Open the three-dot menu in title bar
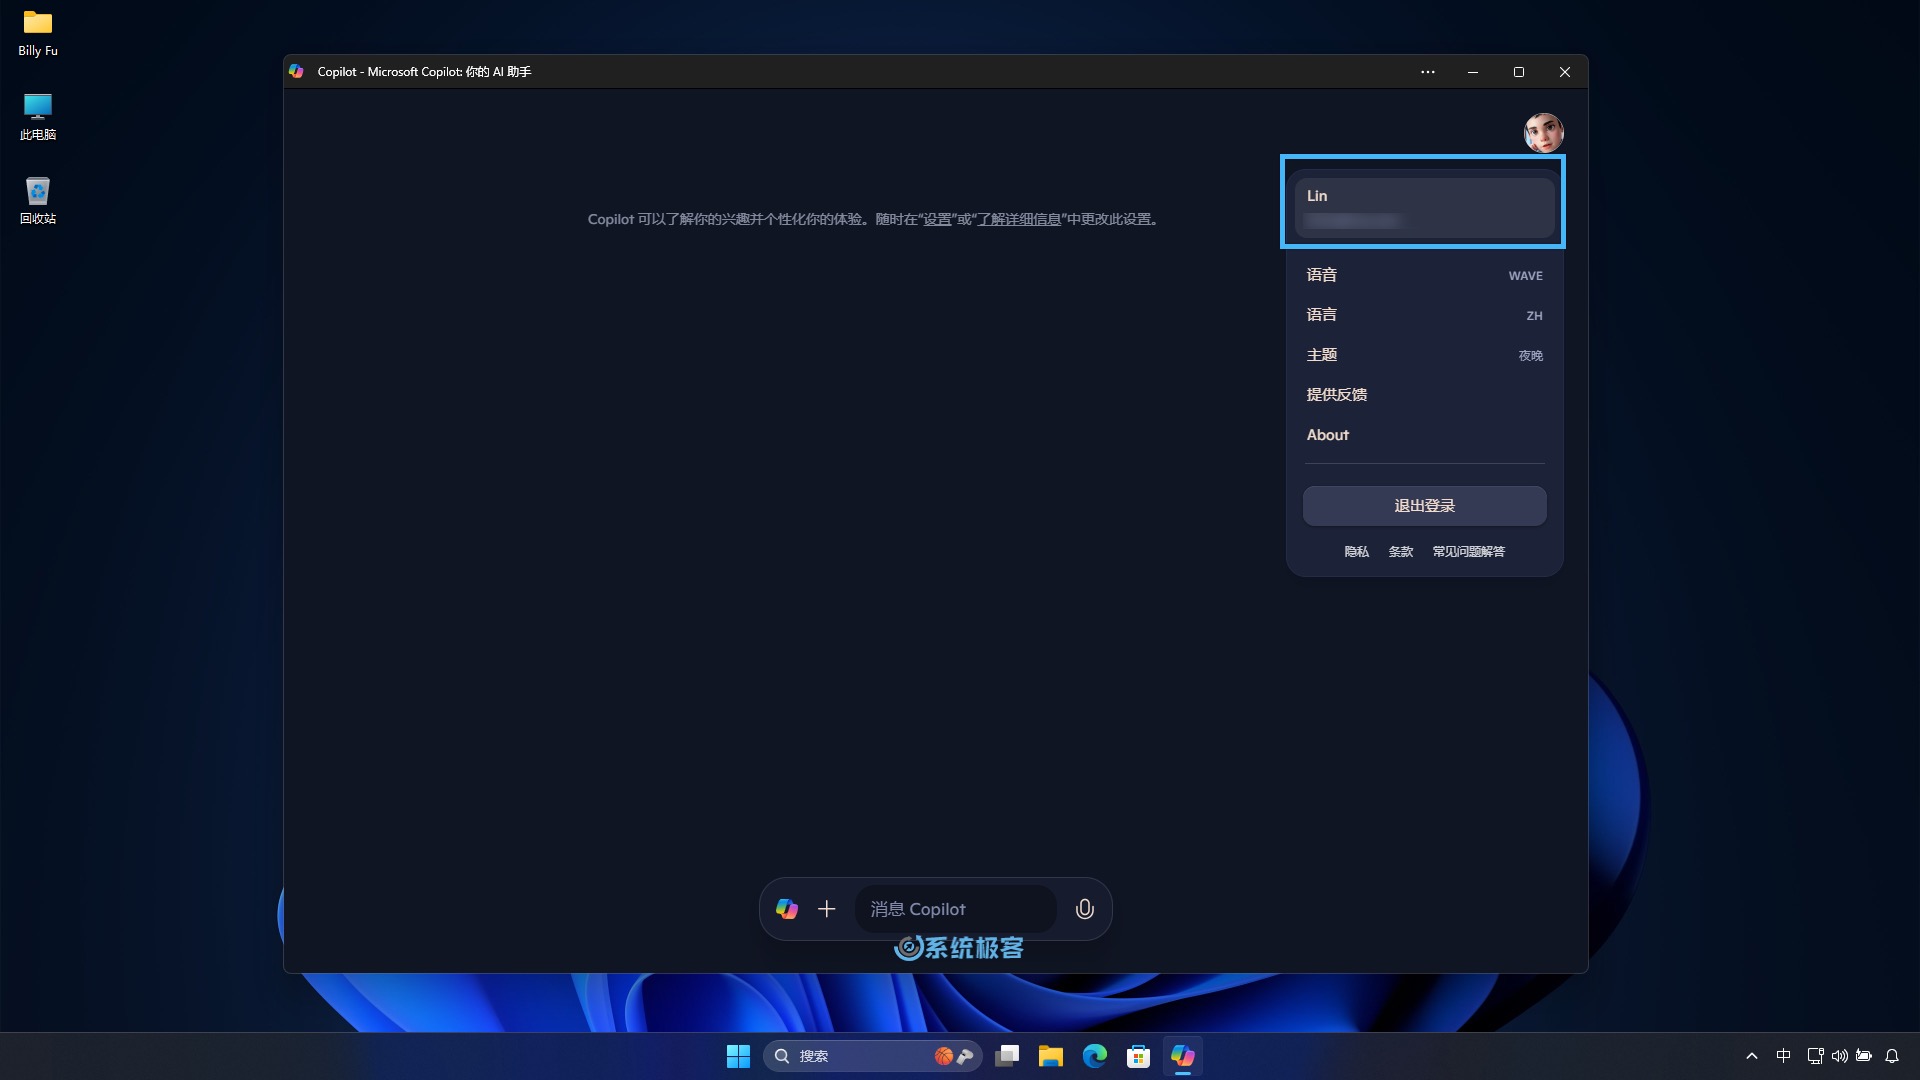 (x=1428, y=72)
